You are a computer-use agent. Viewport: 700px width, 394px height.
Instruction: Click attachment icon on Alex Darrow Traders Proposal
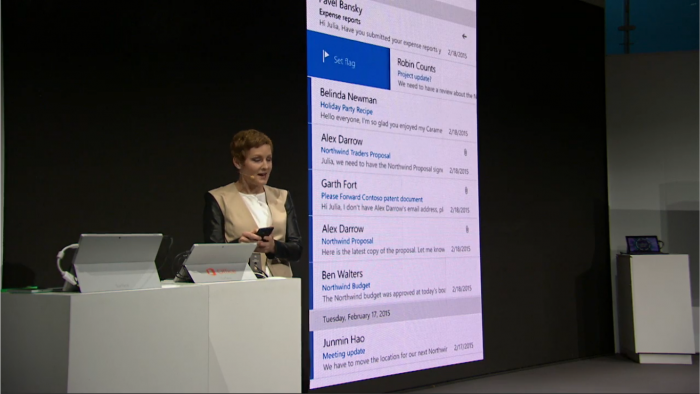(x=465, y=153)
